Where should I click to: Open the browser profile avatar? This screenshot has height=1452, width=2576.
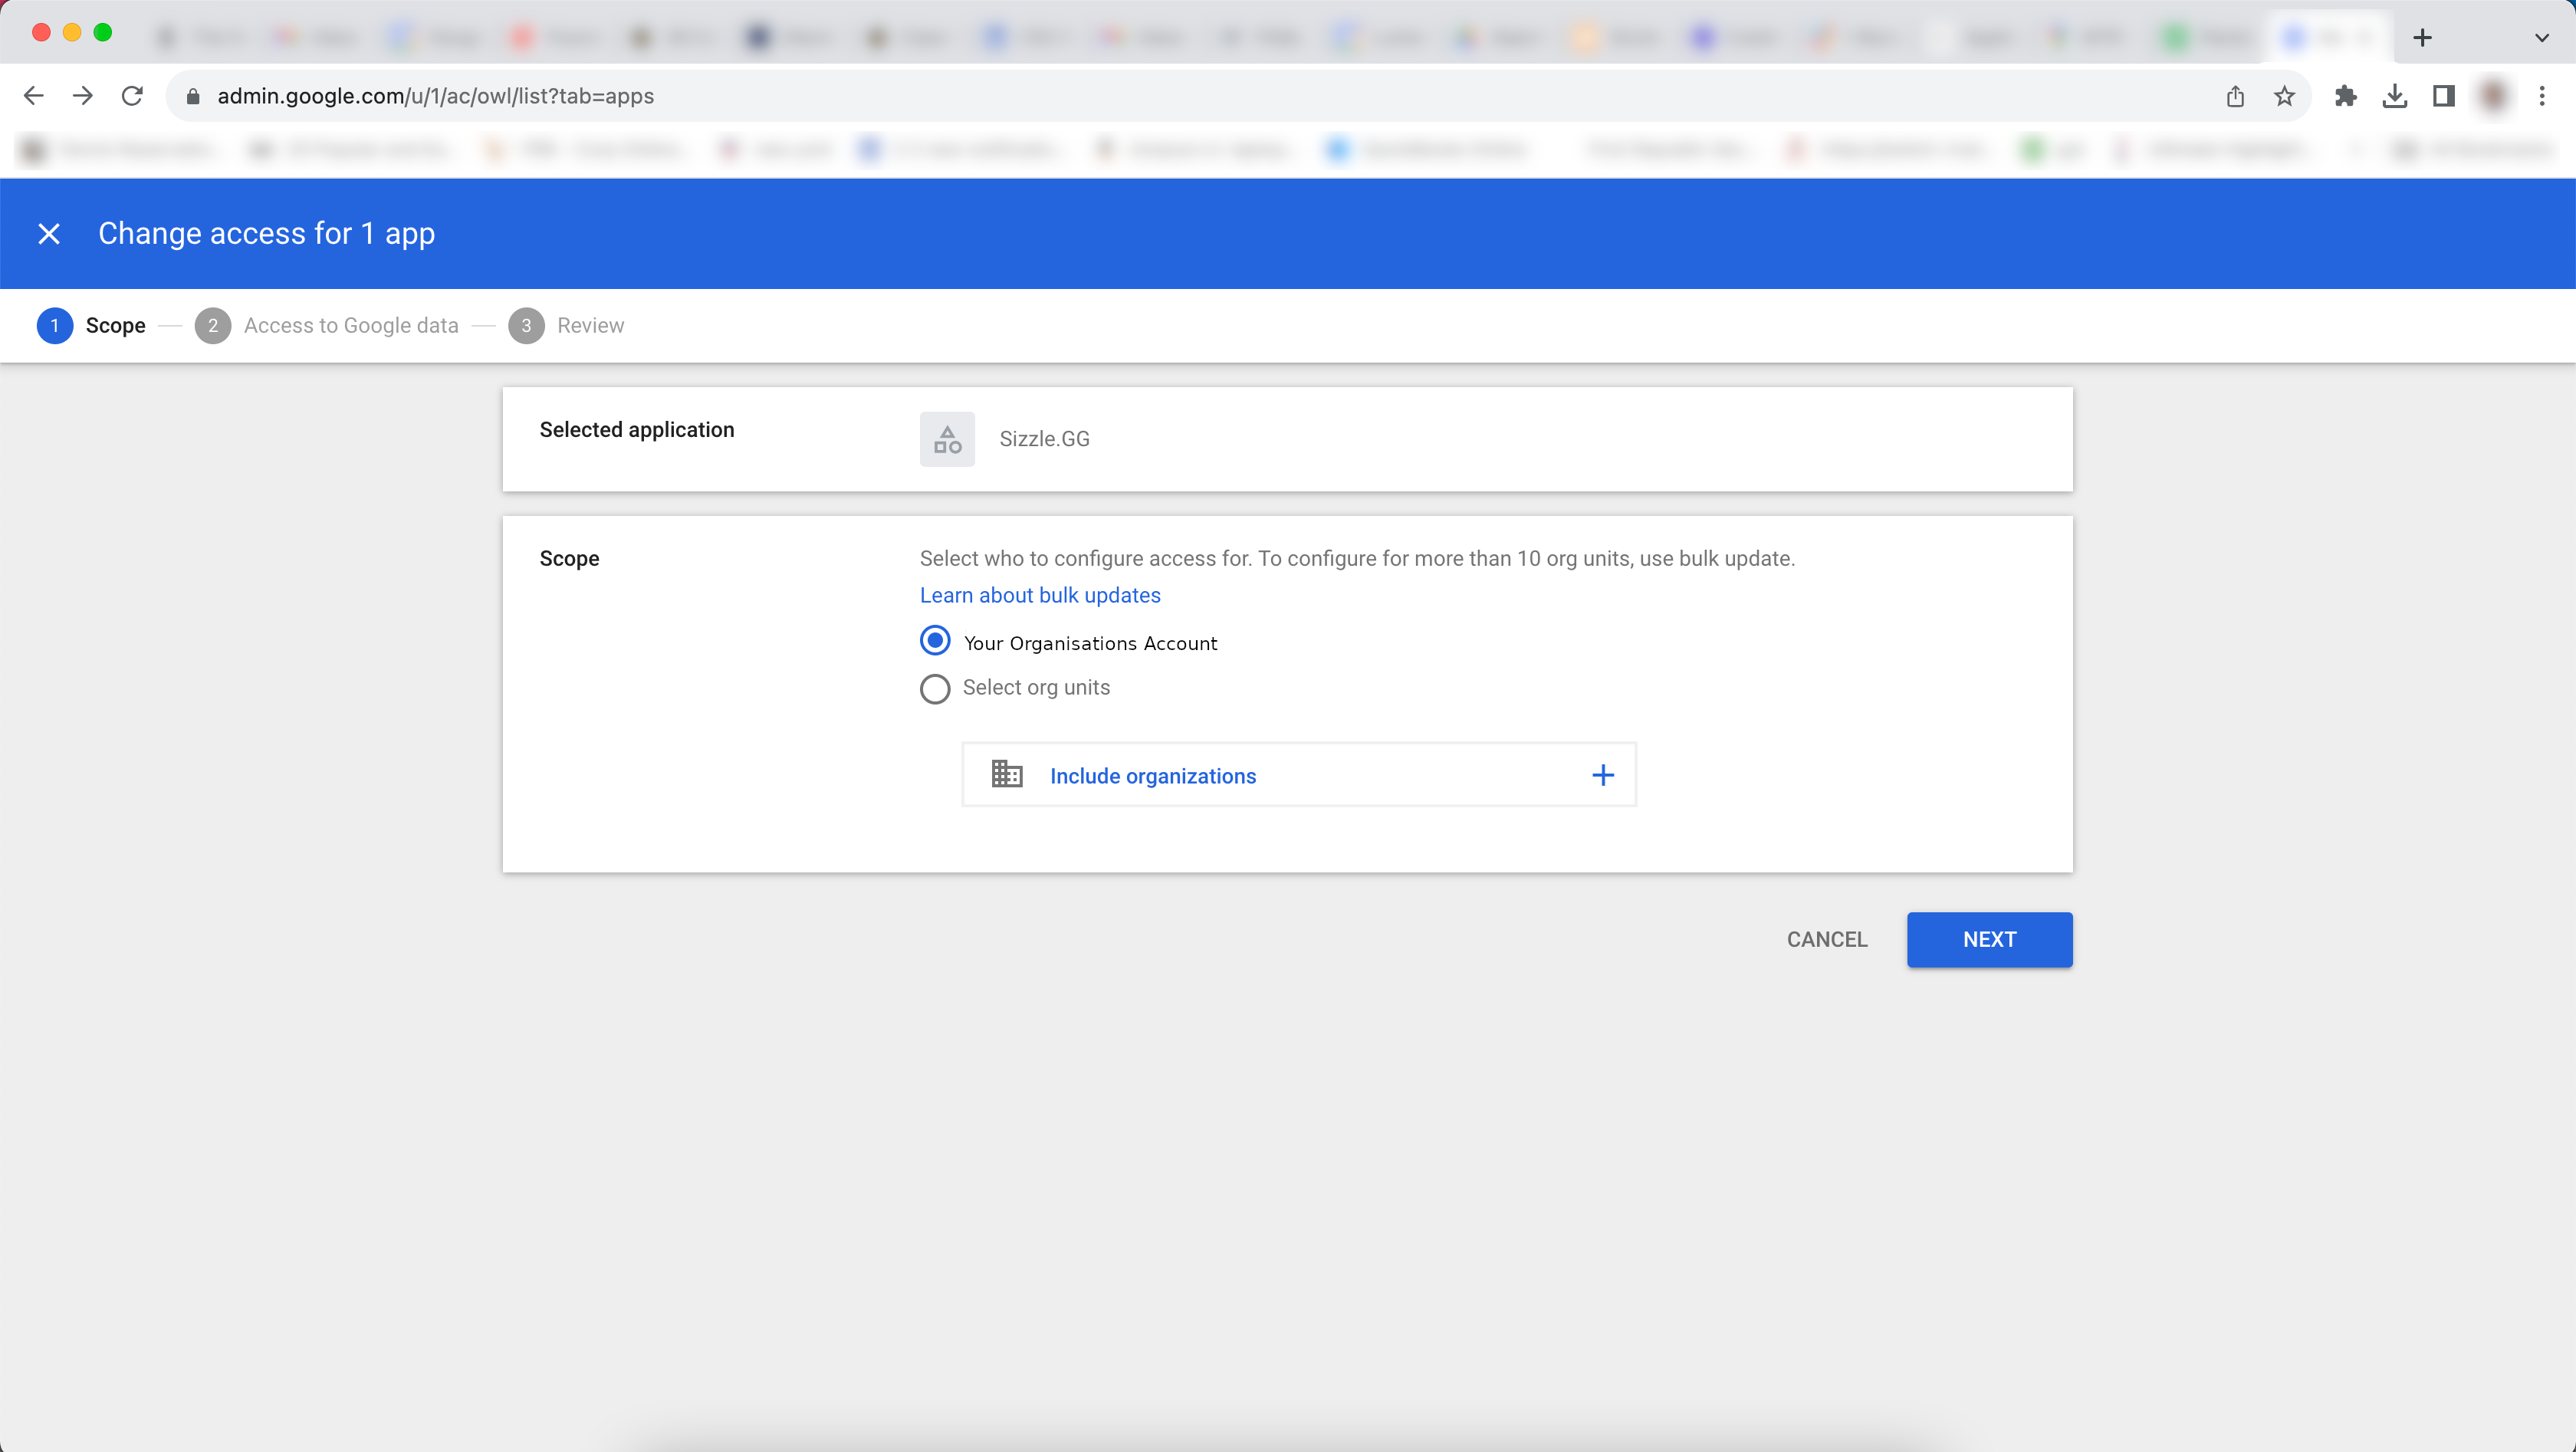click(x=2492, y=96)
